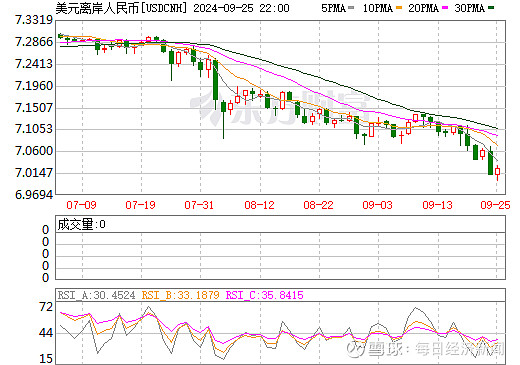
Task: Click the USDCNH chart title text
Action: click(121, 8)
